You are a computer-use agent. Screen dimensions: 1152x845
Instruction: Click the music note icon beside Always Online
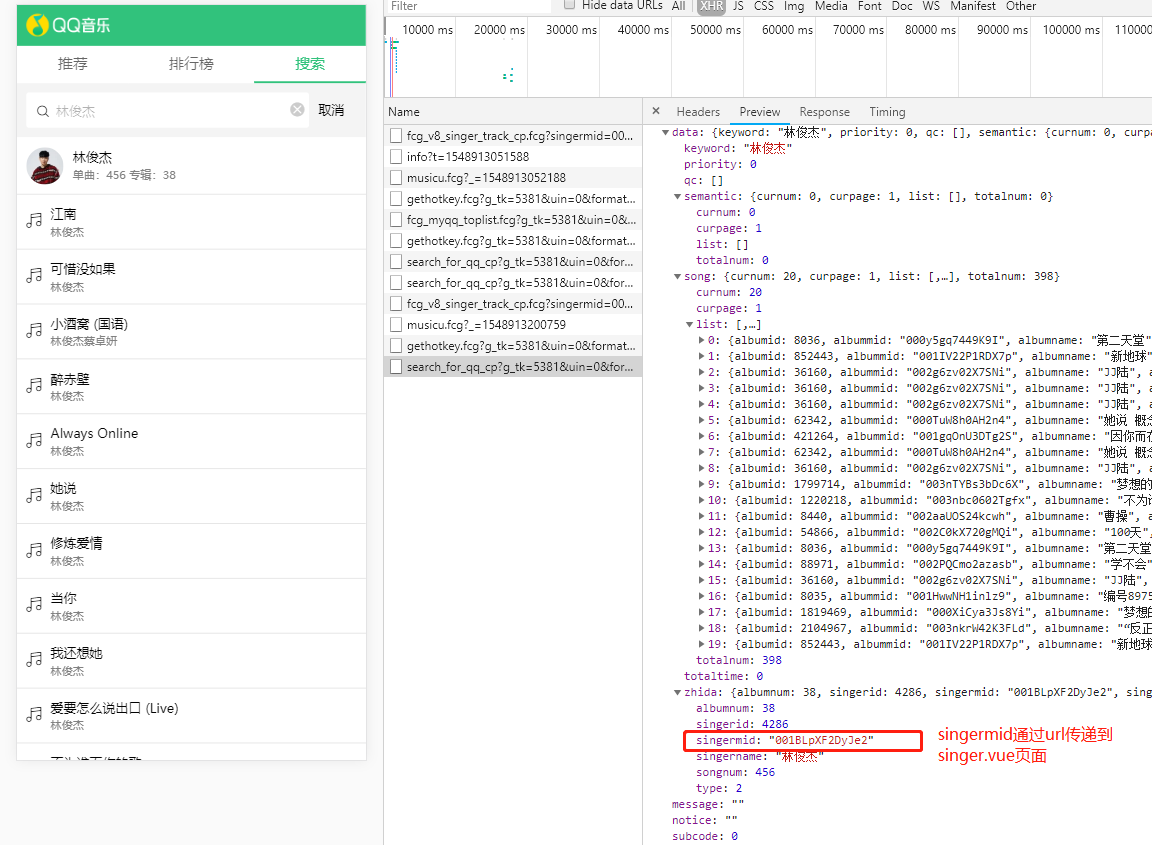coord(34,440)
